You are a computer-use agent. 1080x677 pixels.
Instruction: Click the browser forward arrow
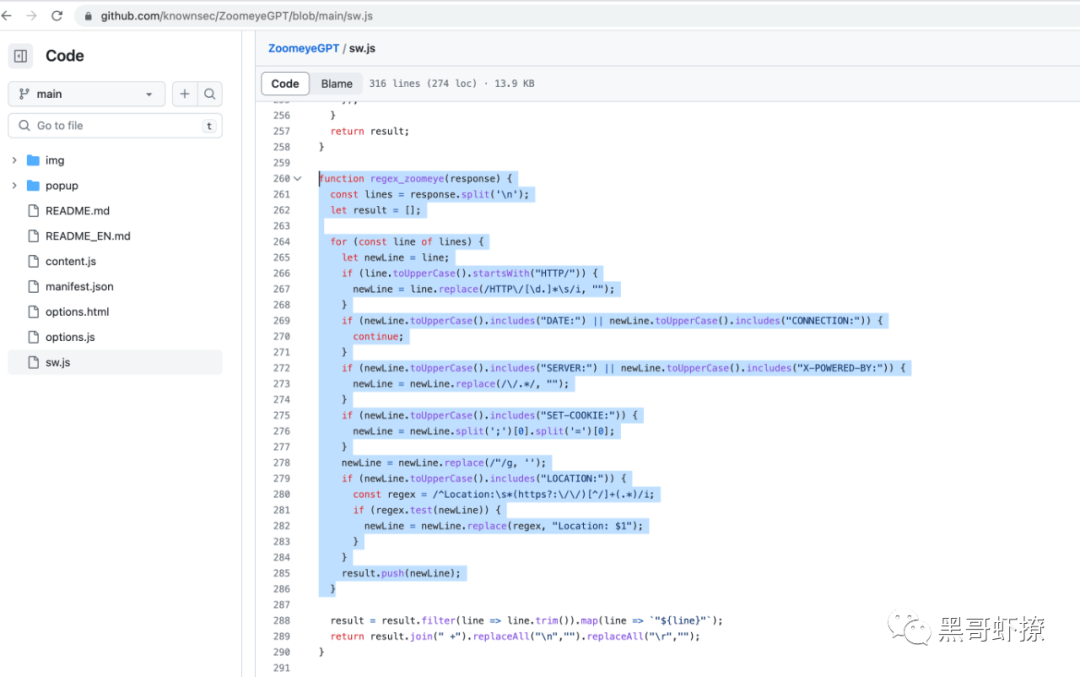tap(32, 15)
